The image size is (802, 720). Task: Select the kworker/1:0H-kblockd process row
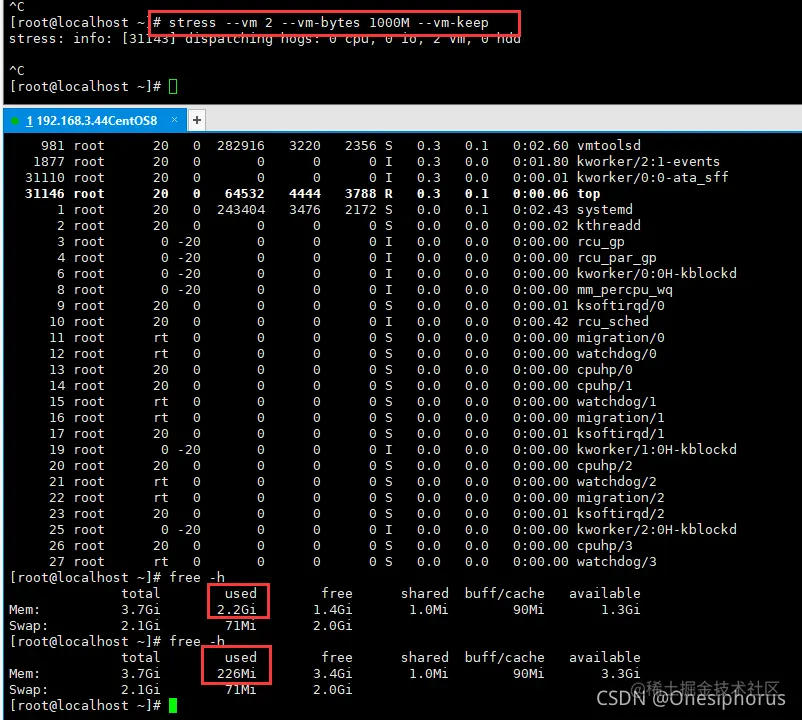(x=393, y=449)
